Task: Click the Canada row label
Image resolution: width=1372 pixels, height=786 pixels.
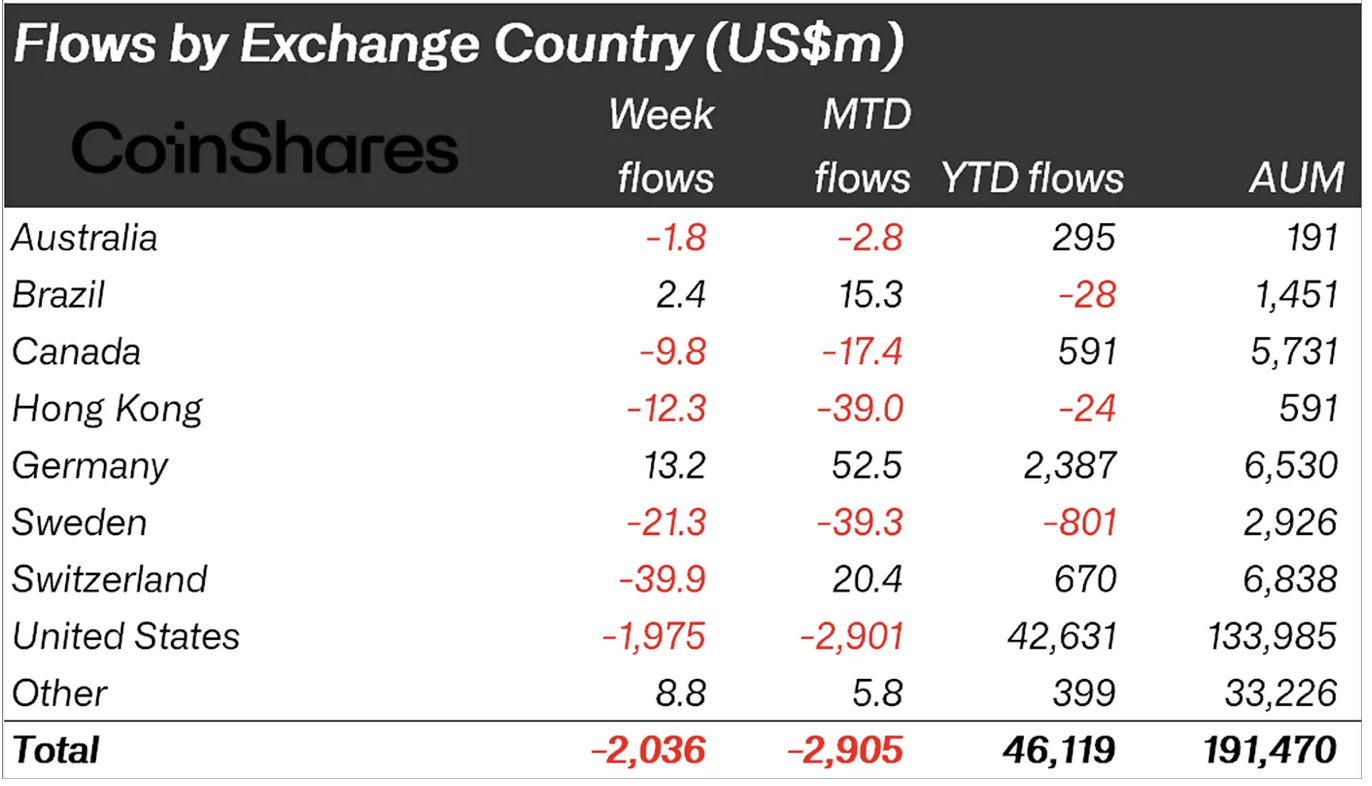Action: [x=77, y=352]
